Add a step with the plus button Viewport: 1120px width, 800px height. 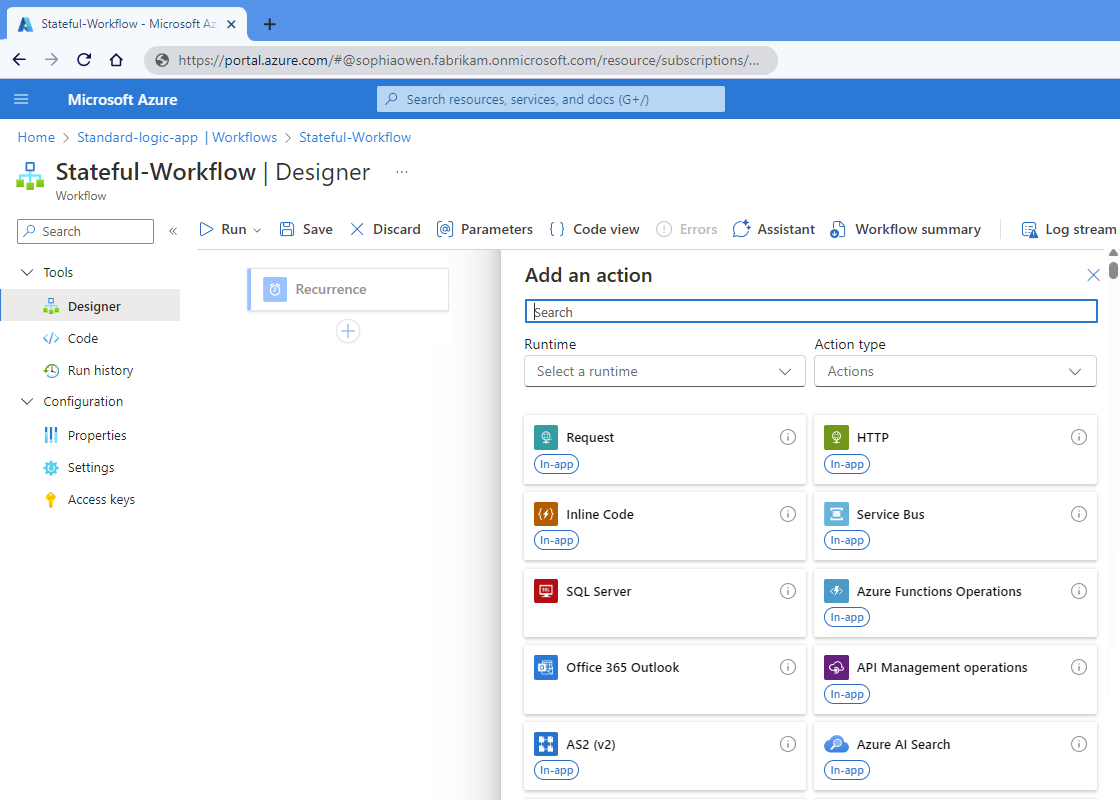pyautogui.click(x=348, y=331)
